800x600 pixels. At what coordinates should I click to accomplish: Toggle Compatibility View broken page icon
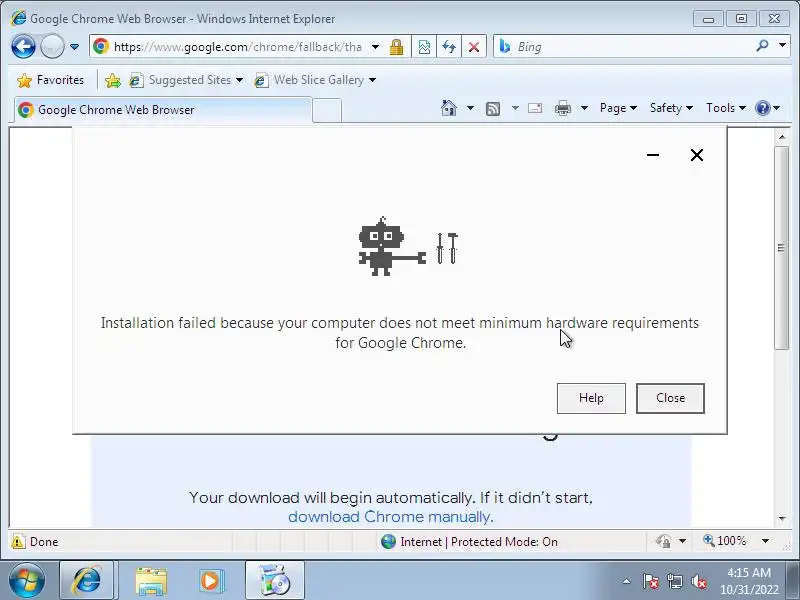click(424, 47)
